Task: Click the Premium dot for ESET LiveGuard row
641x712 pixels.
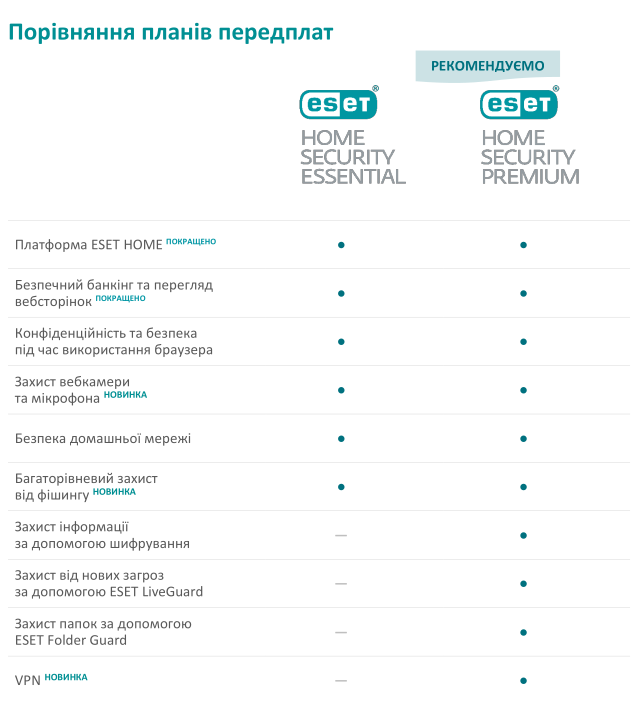Action: tap(523, 584)
